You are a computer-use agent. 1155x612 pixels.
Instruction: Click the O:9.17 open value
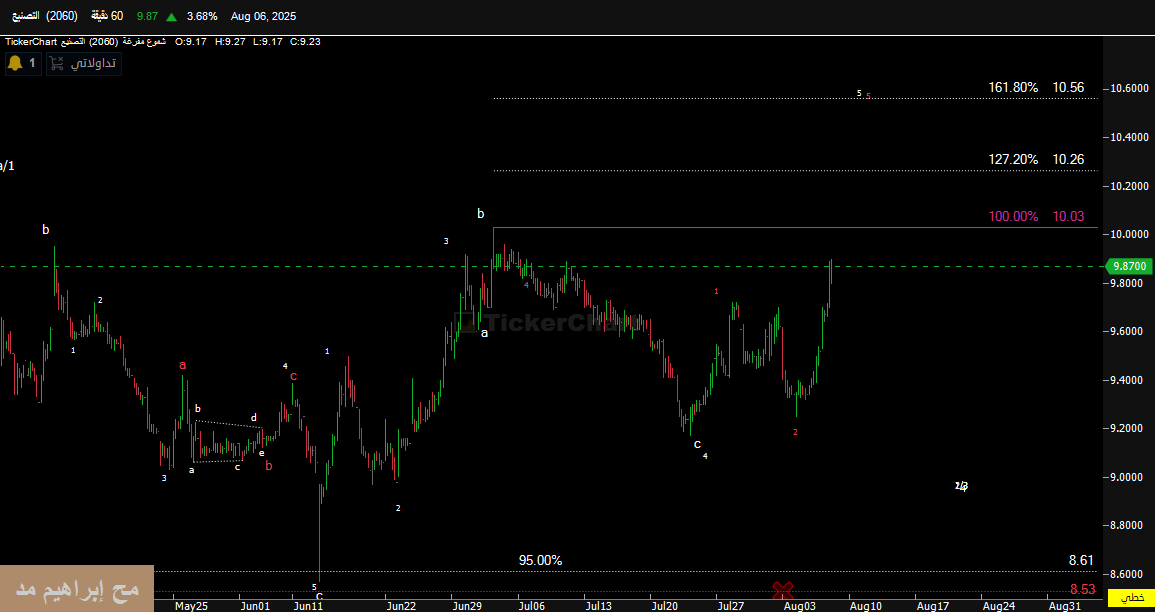tap(191, 42)
